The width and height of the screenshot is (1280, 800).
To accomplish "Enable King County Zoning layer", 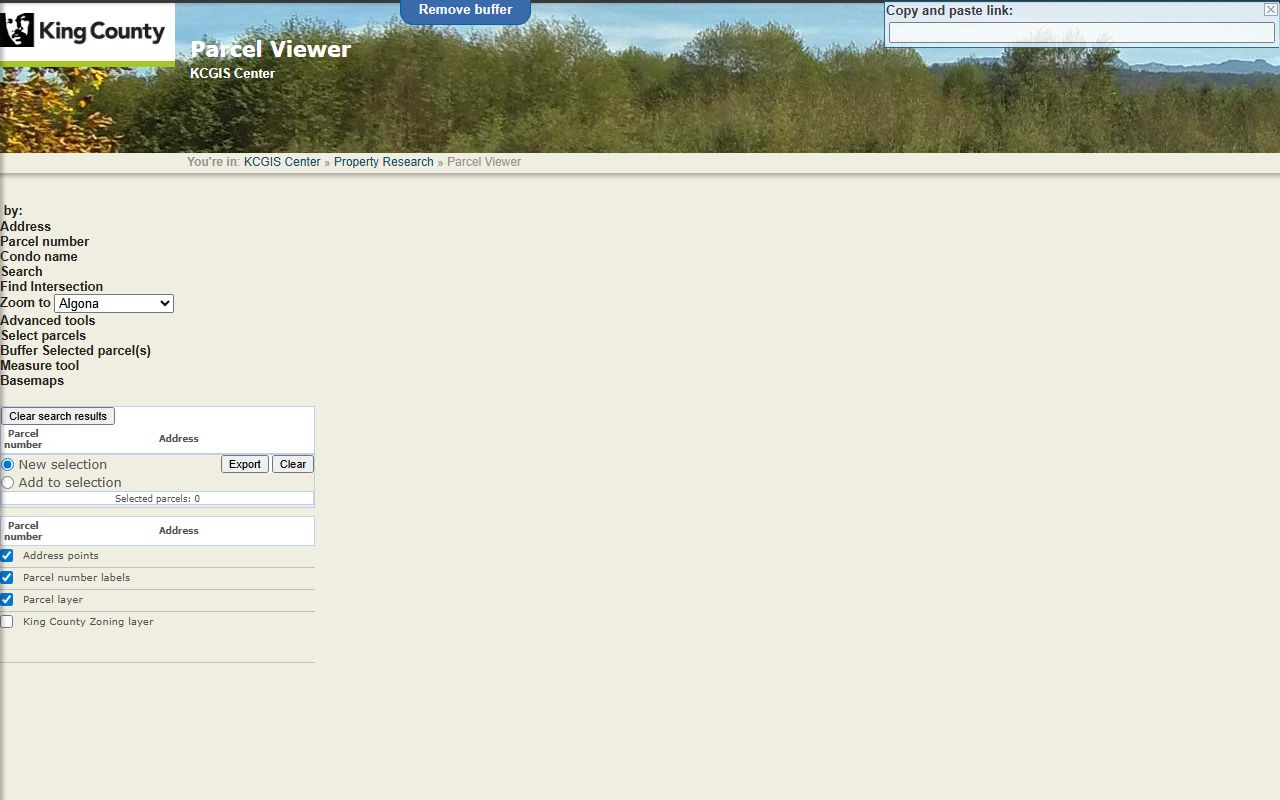I will tap(7, 622).
